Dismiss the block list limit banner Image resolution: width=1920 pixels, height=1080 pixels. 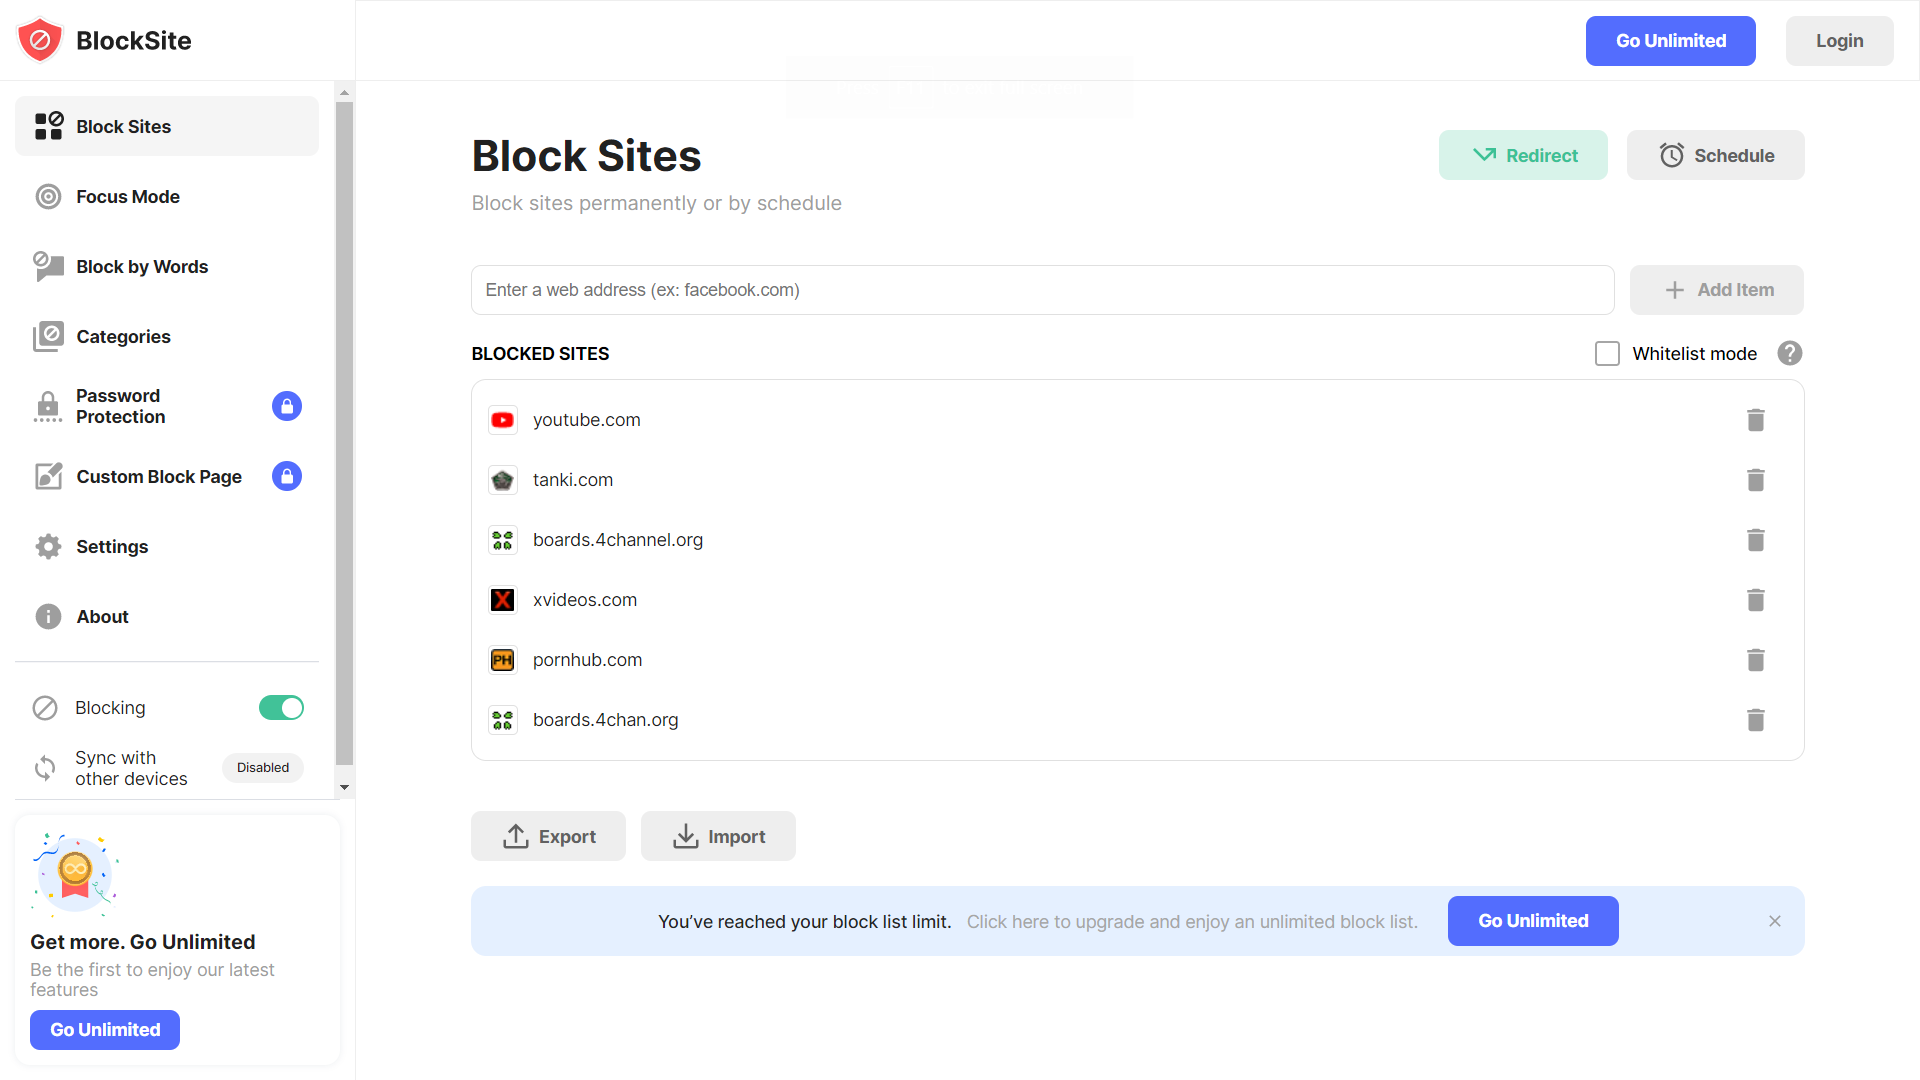(1775, 921)
